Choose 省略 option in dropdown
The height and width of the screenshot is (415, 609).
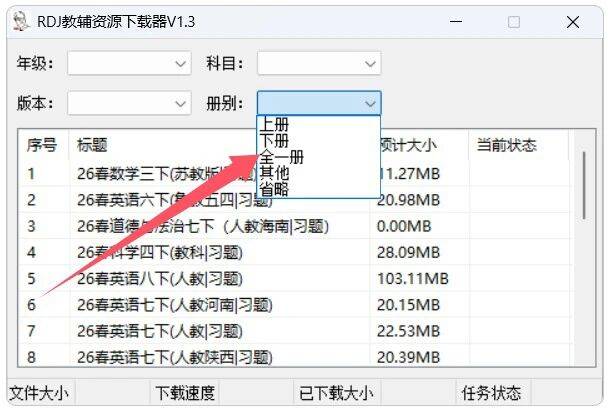(275, 189)
